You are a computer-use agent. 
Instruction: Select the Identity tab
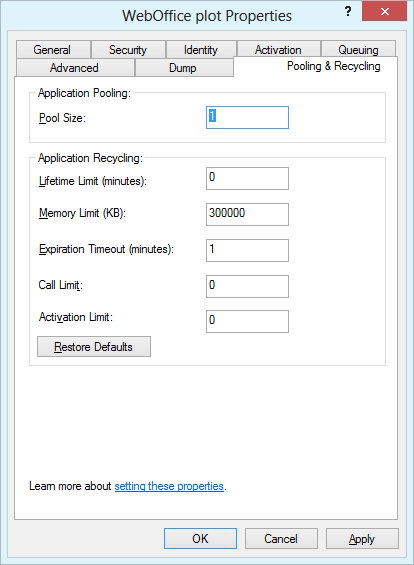201,49
